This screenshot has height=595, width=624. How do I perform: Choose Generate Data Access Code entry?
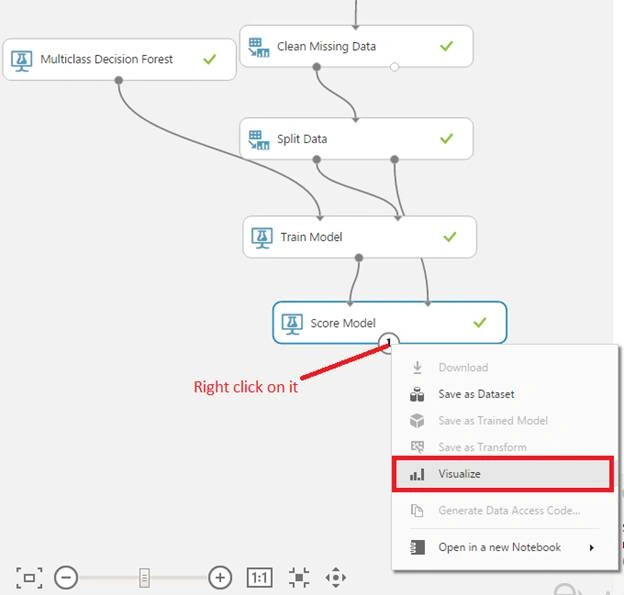coord(505,510)
